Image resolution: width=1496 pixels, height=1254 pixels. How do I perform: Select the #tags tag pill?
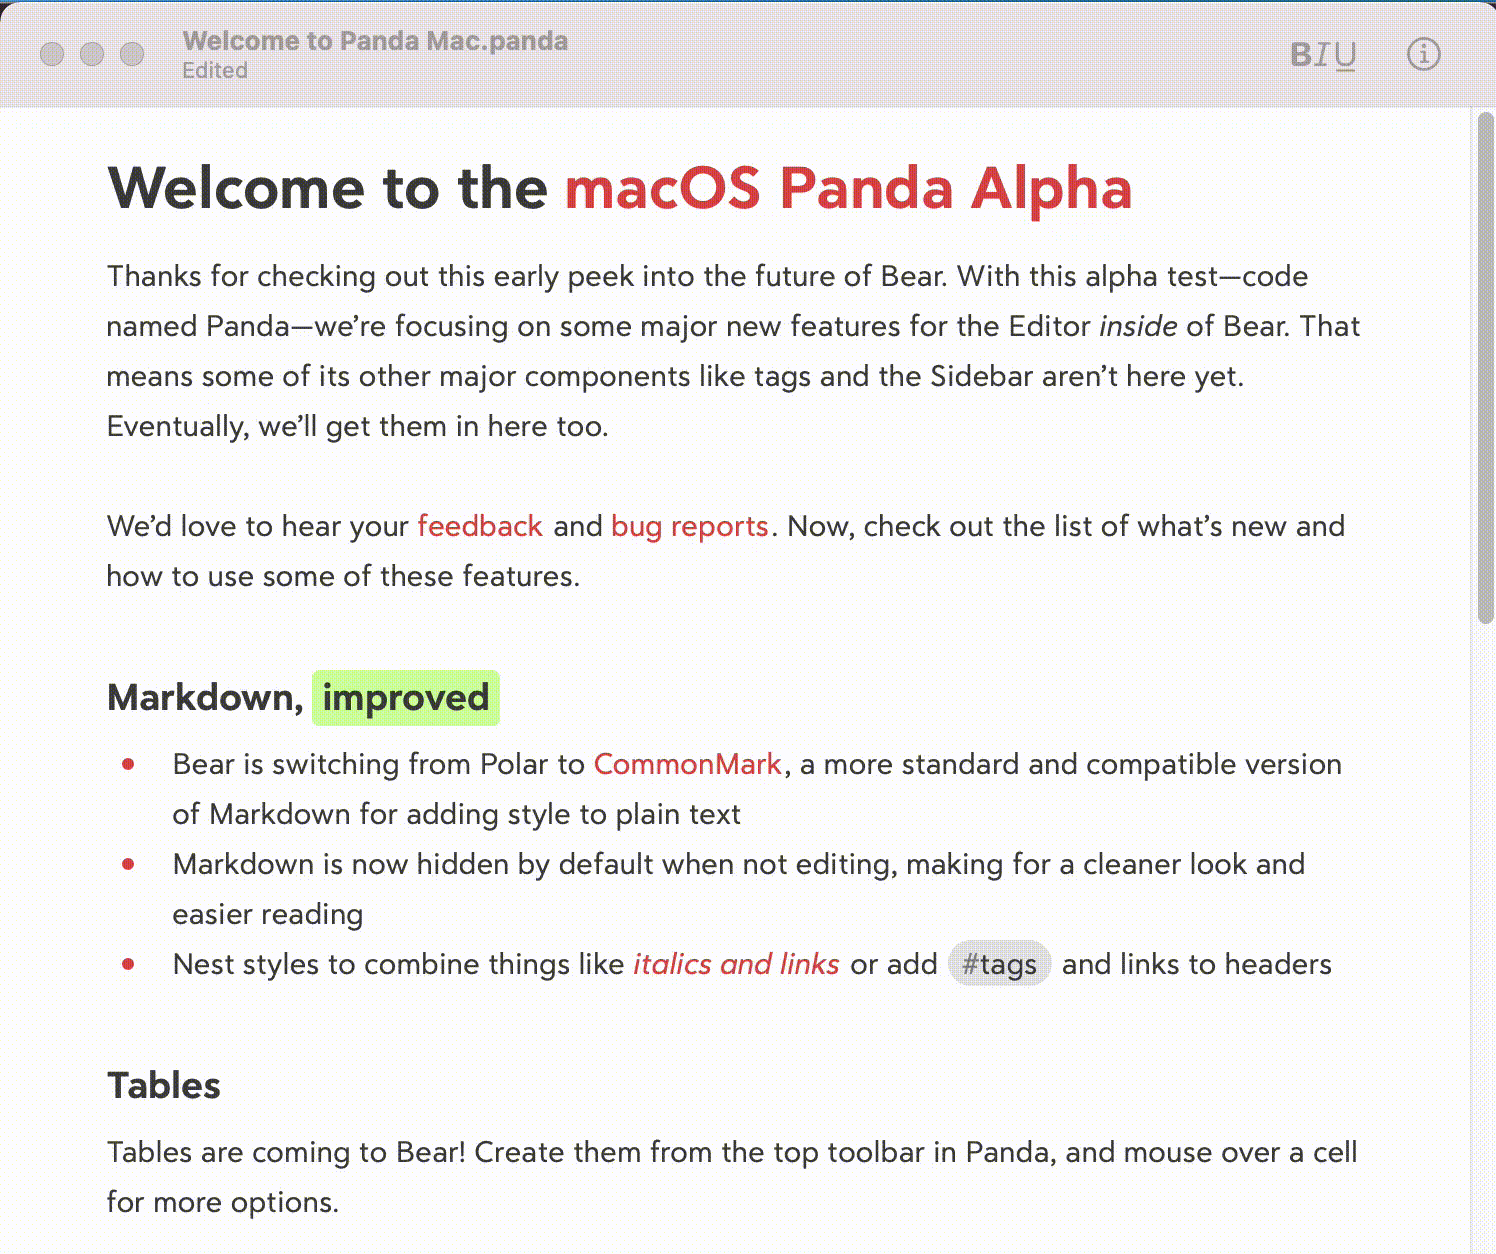click(x=999, y=964)
